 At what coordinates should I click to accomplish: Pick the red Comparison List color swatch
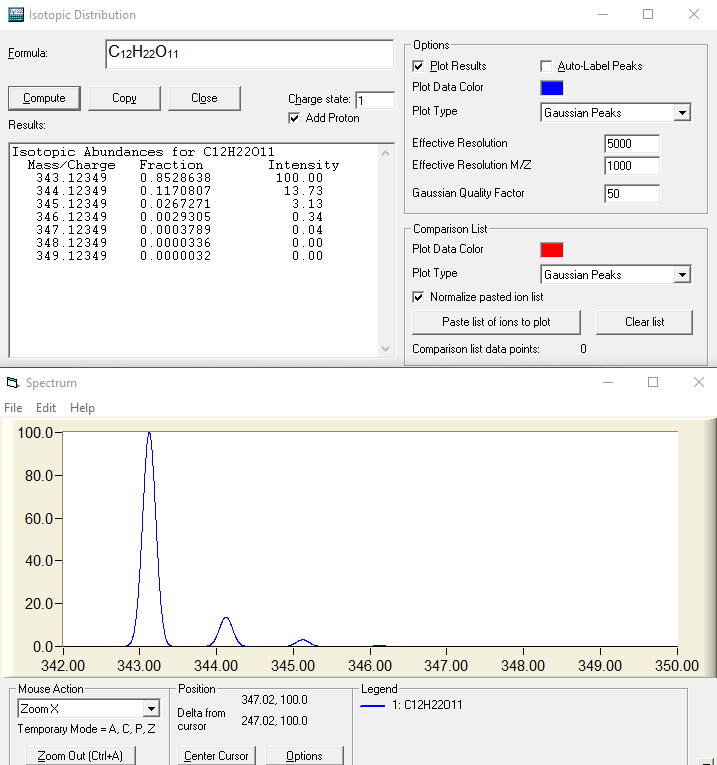click(x=552, y=250)
